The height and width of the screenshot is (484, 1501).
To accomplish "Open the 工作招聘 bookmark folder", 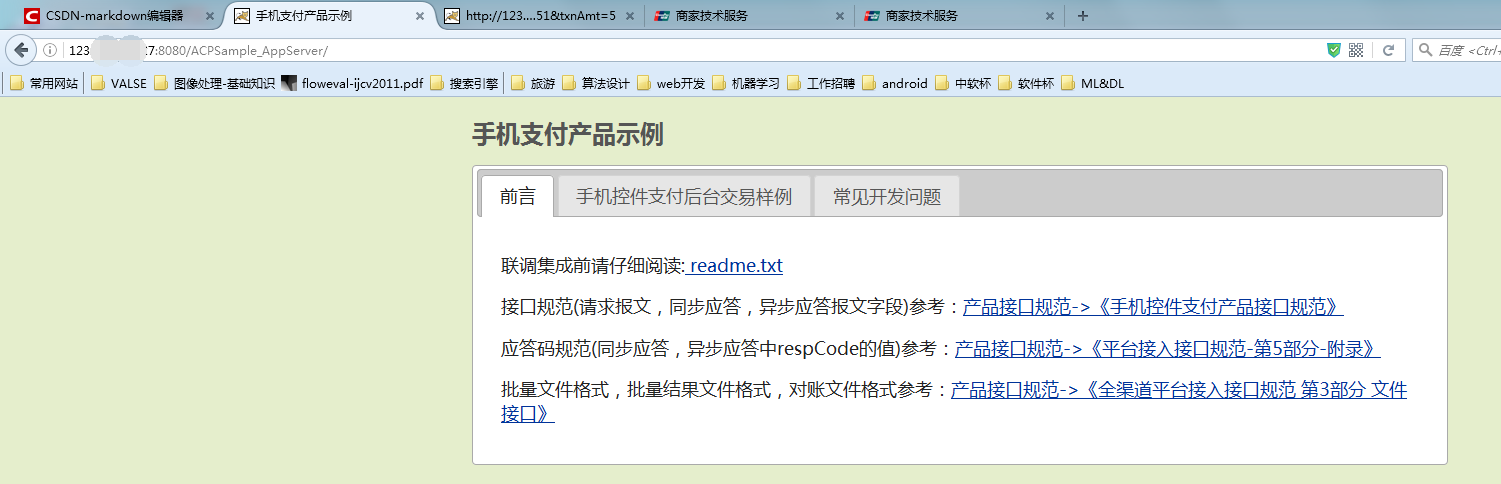I will [821, 84].
